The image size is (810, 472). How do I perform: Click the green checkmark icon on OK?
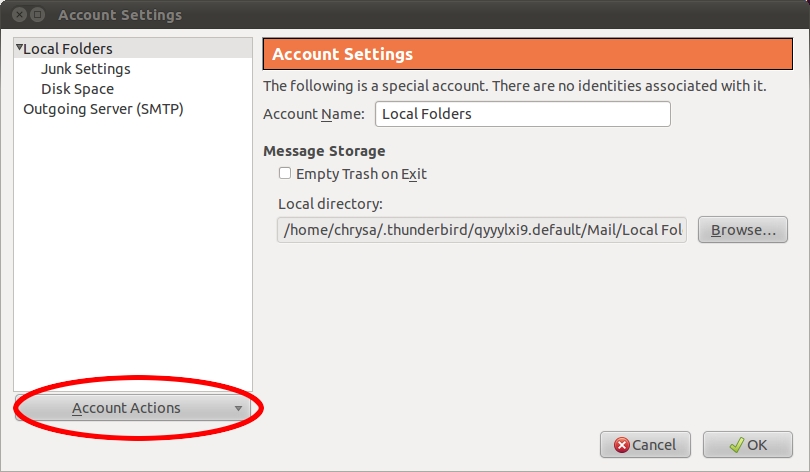(737, 445)
